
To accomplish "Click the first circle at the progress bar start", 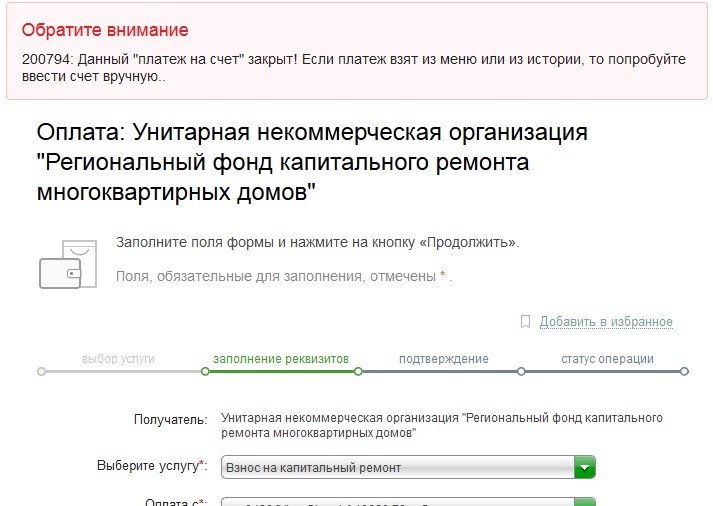I will click(x=41, y=371).
